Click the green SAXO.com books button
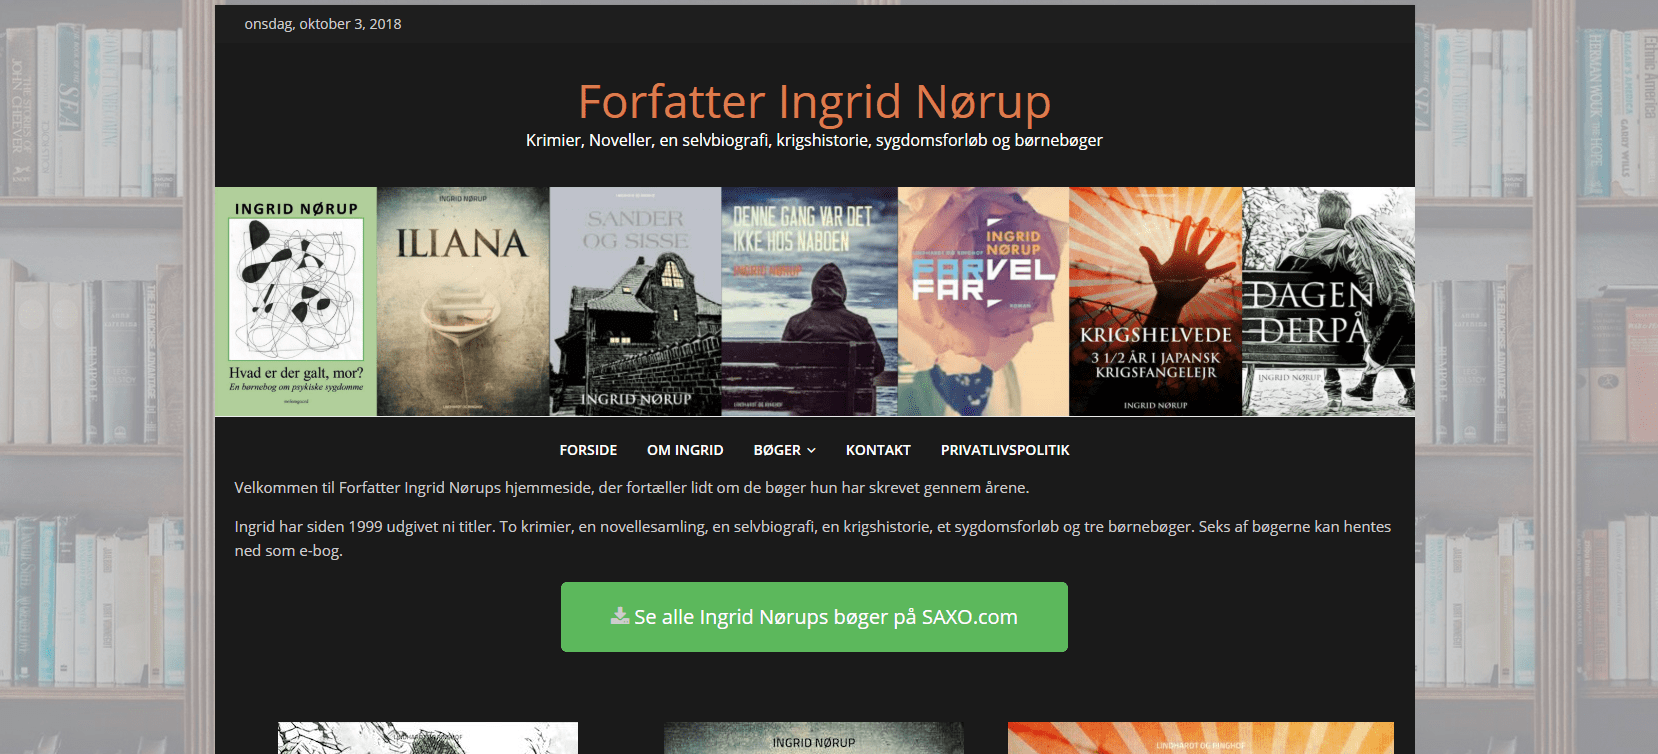Viewport: 1658px width, 754px height. pos(814,617)
